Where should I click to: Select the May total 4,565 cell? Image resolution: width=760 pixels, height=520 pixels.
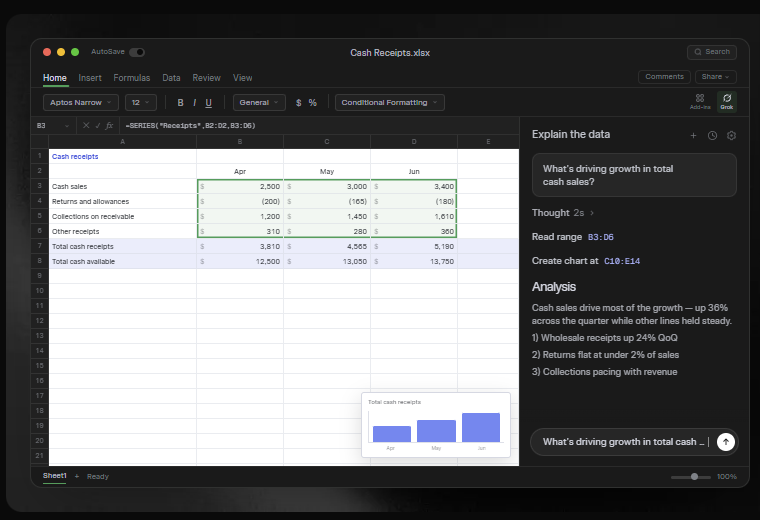click(327, 247)
